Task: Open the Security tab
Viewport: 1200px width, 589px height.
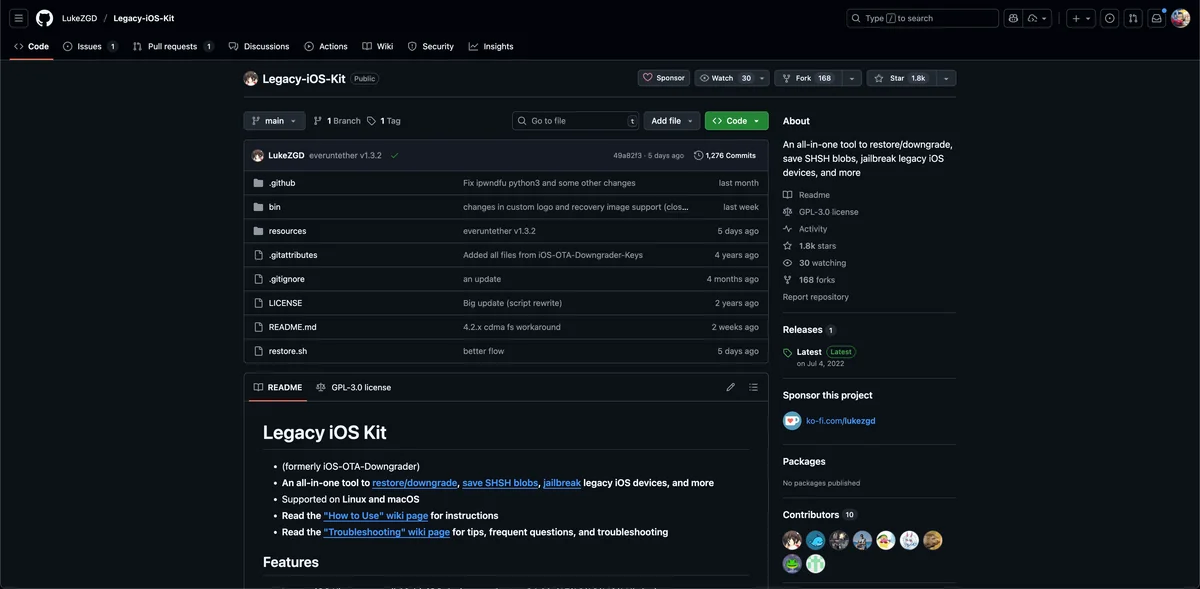Action: point(431,46)
